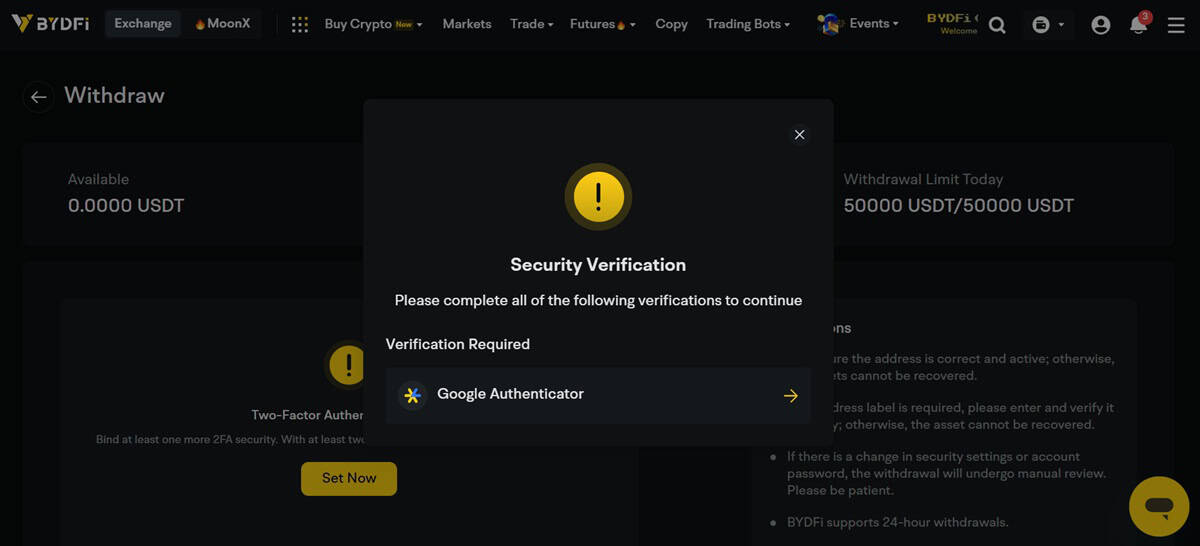Screen dimensions: 1200x546
Task: Select Google Authenticator verification
Action: tap(598, 395)
